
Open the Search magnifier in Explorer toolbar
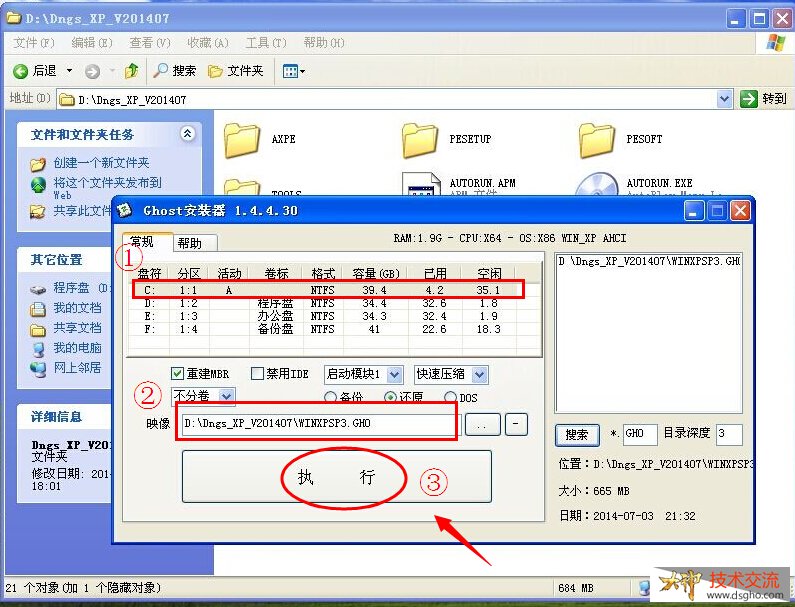161,70
